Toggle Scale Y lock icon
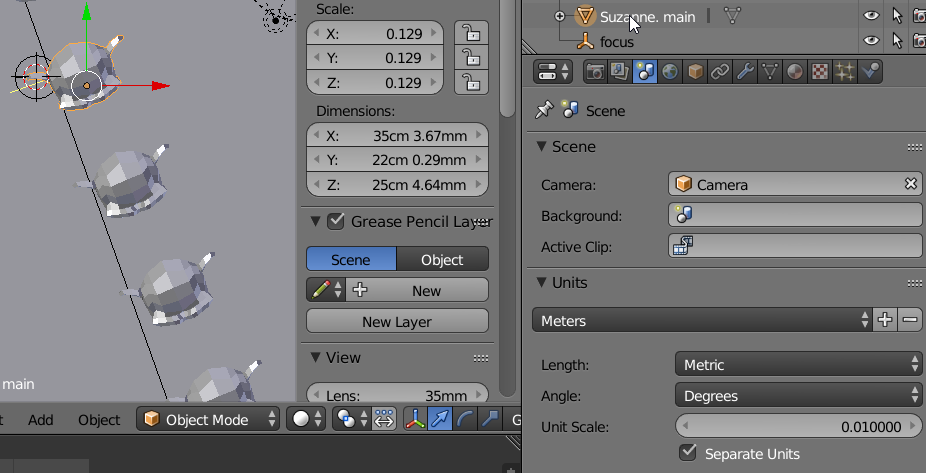Image resolution: width=926 pixels, height=473 pixels. (471, 58)
